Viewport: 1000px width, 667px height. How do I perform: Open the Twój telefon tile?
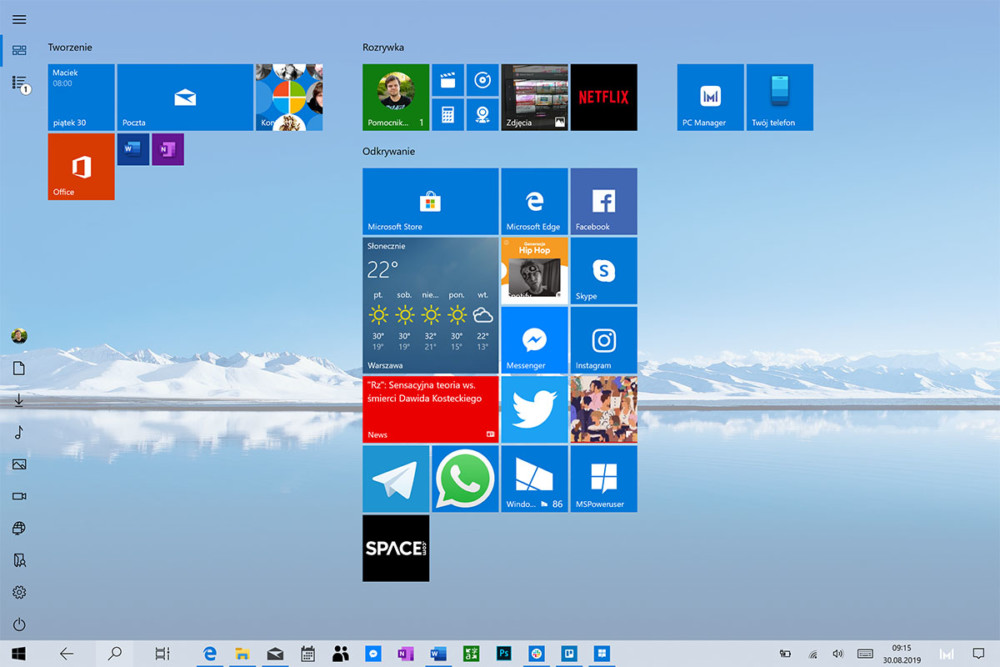coord(780,97)
